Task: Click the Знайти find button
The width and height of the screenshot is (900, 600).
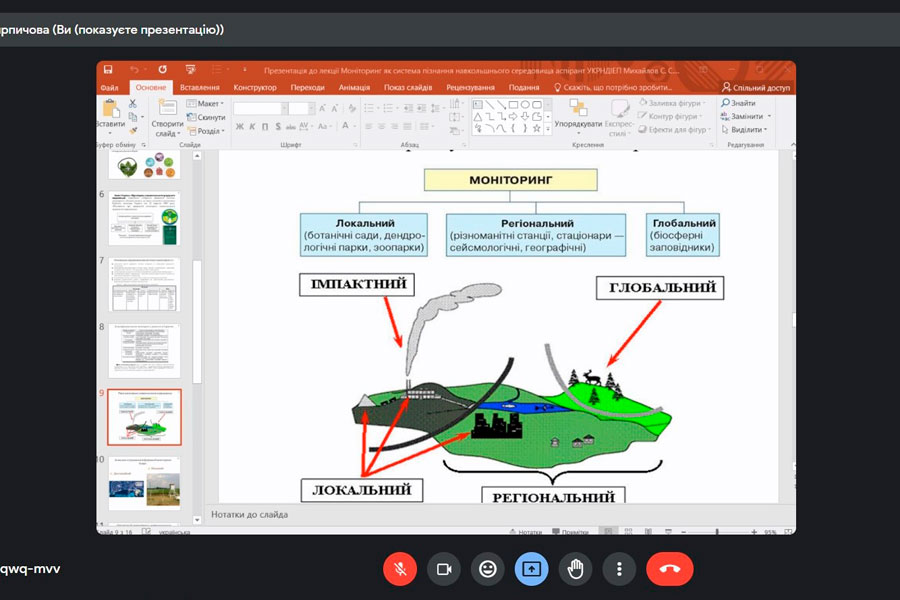Action: pyautogui.click(x=737, y=103)
